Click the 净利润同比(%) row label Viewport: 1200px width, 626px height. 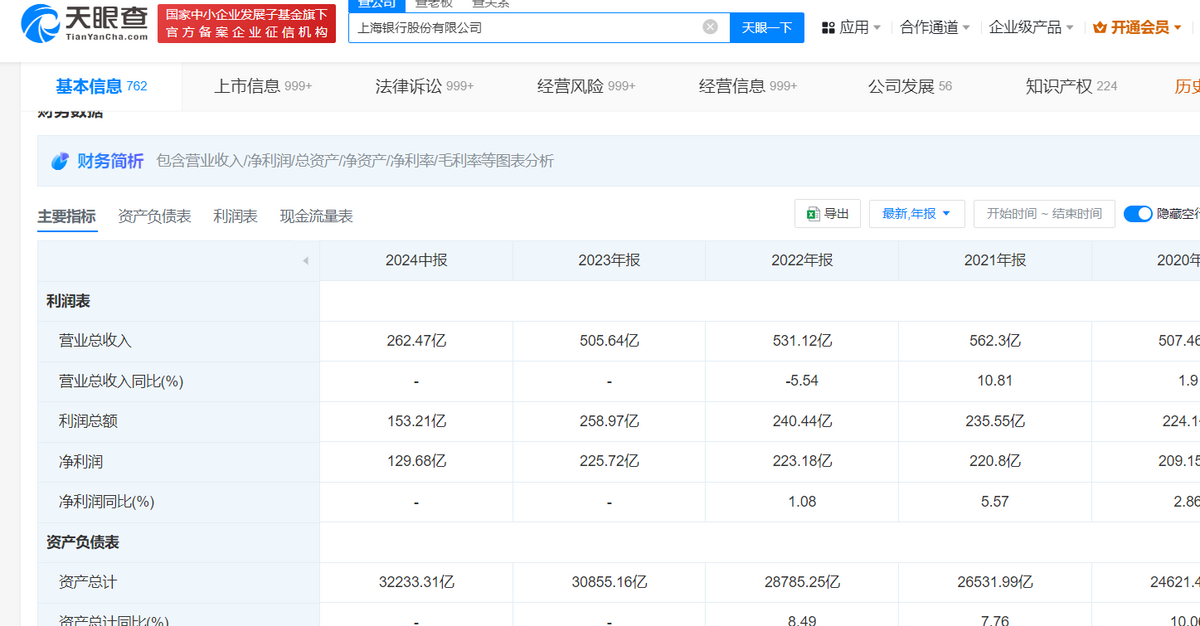107,501
